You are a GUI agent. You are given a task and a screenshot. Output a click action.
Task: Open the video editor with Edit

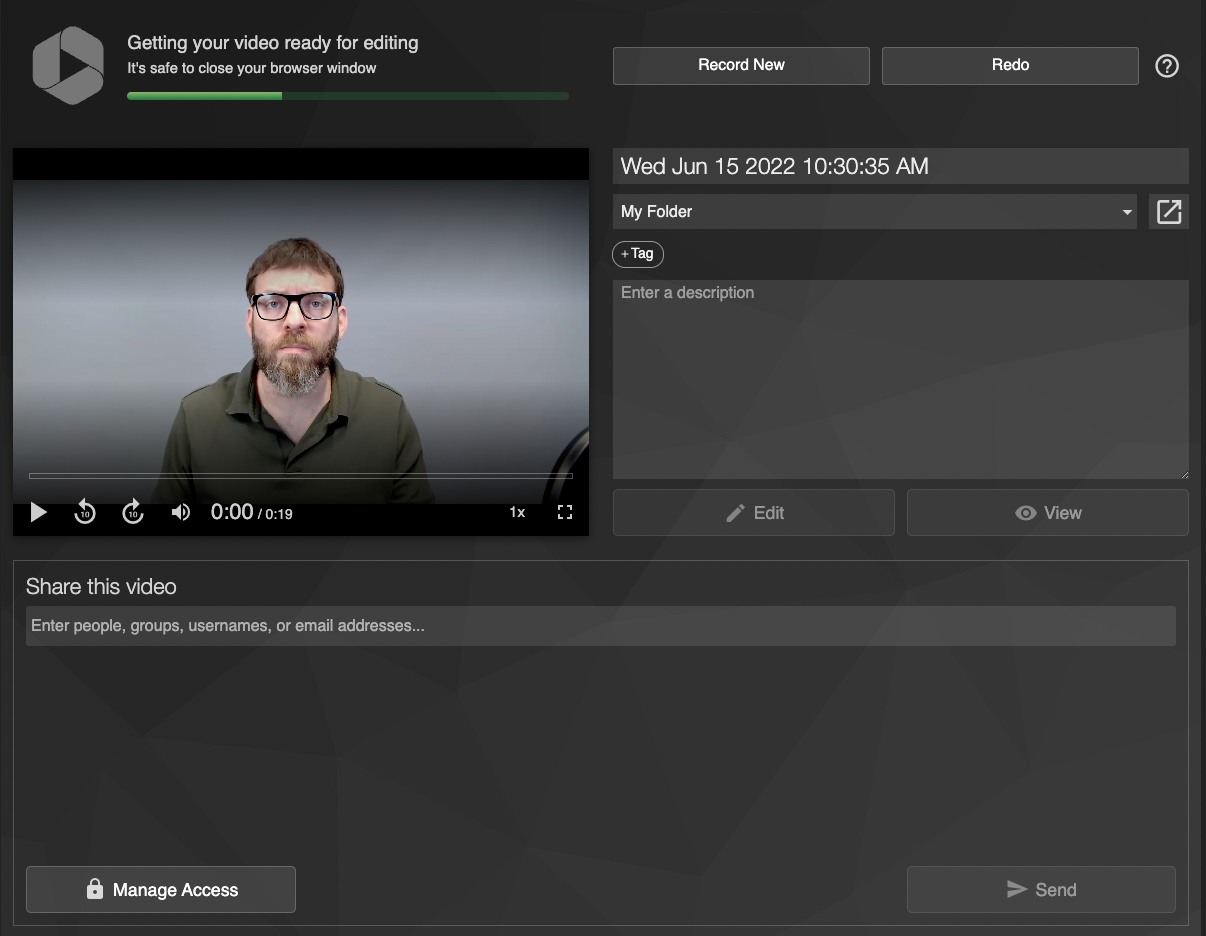pyautogui.click(x=754, y=513)
